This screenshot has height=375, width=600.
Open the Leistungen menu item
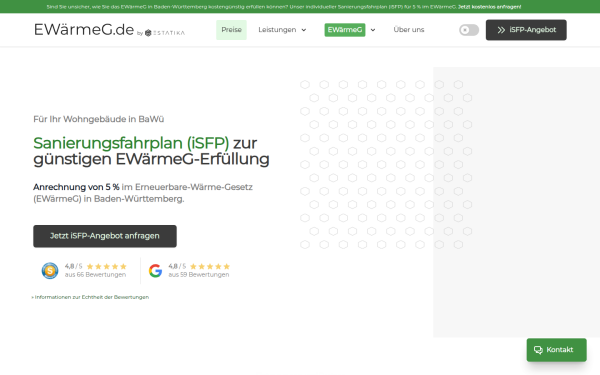(x=277, y=30)
